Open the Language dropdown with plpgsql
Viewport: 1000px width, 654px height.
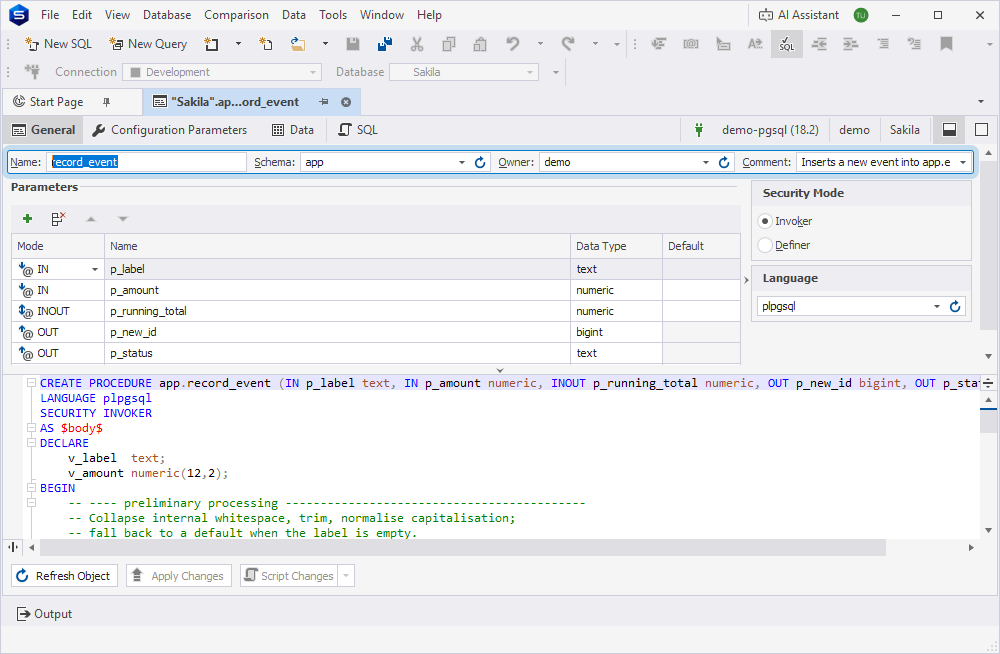click(937, 306)
